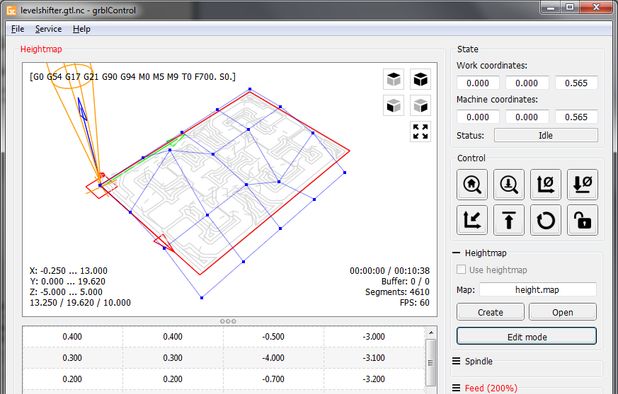Viewport: 618px width, 394px height.
Task: Select the bottom-left cube view icon
Action: tap(394, 105)
